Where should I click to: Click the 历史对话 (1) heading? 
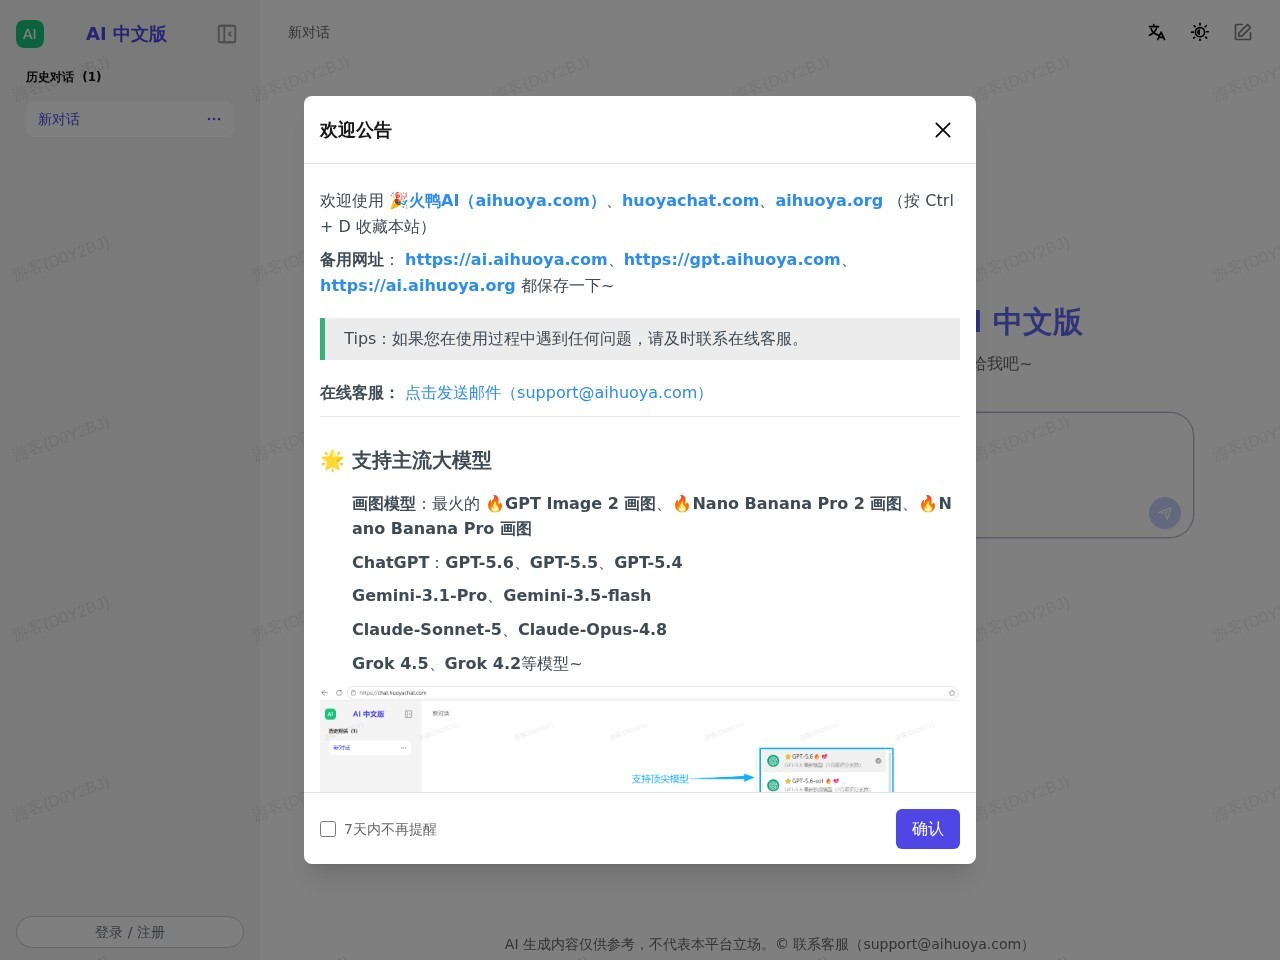[64, 77]
